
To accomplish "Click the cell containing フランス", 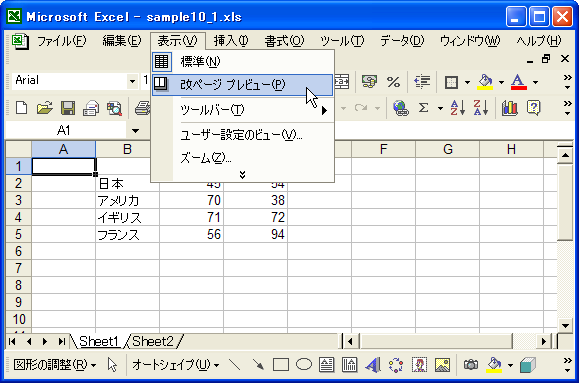I will pyautogui.click(x=127, y=235).
